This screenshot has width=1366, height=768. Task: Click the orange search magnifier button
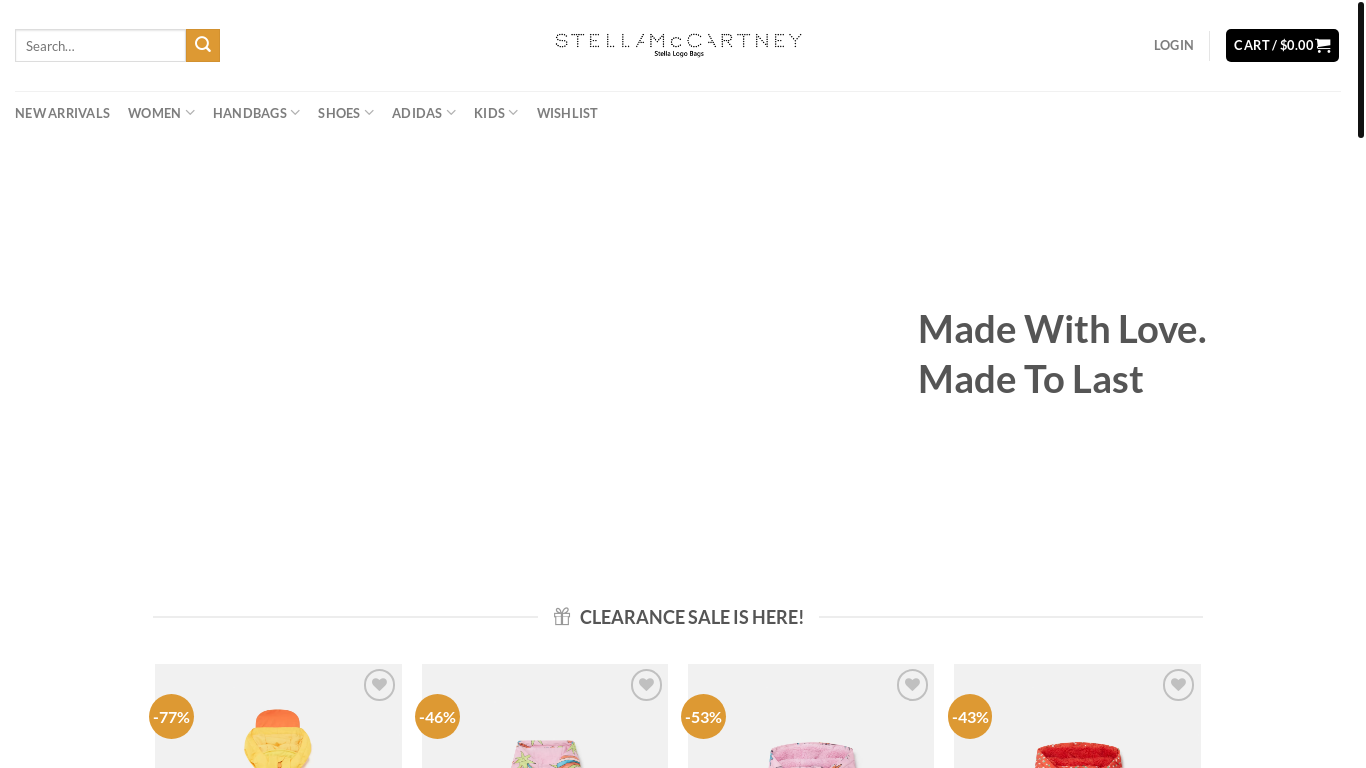[x=203, y=45]
